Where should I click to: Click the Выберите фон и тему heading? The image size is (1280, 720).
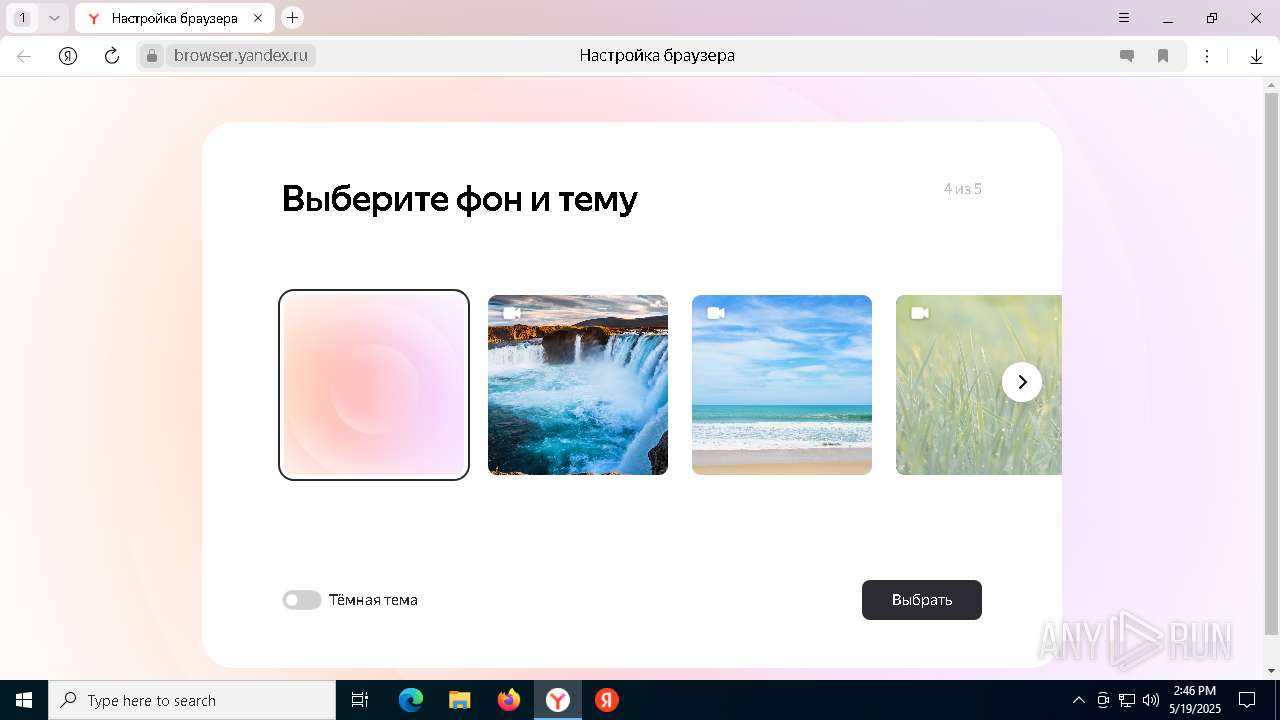click(x=460, y=200)
